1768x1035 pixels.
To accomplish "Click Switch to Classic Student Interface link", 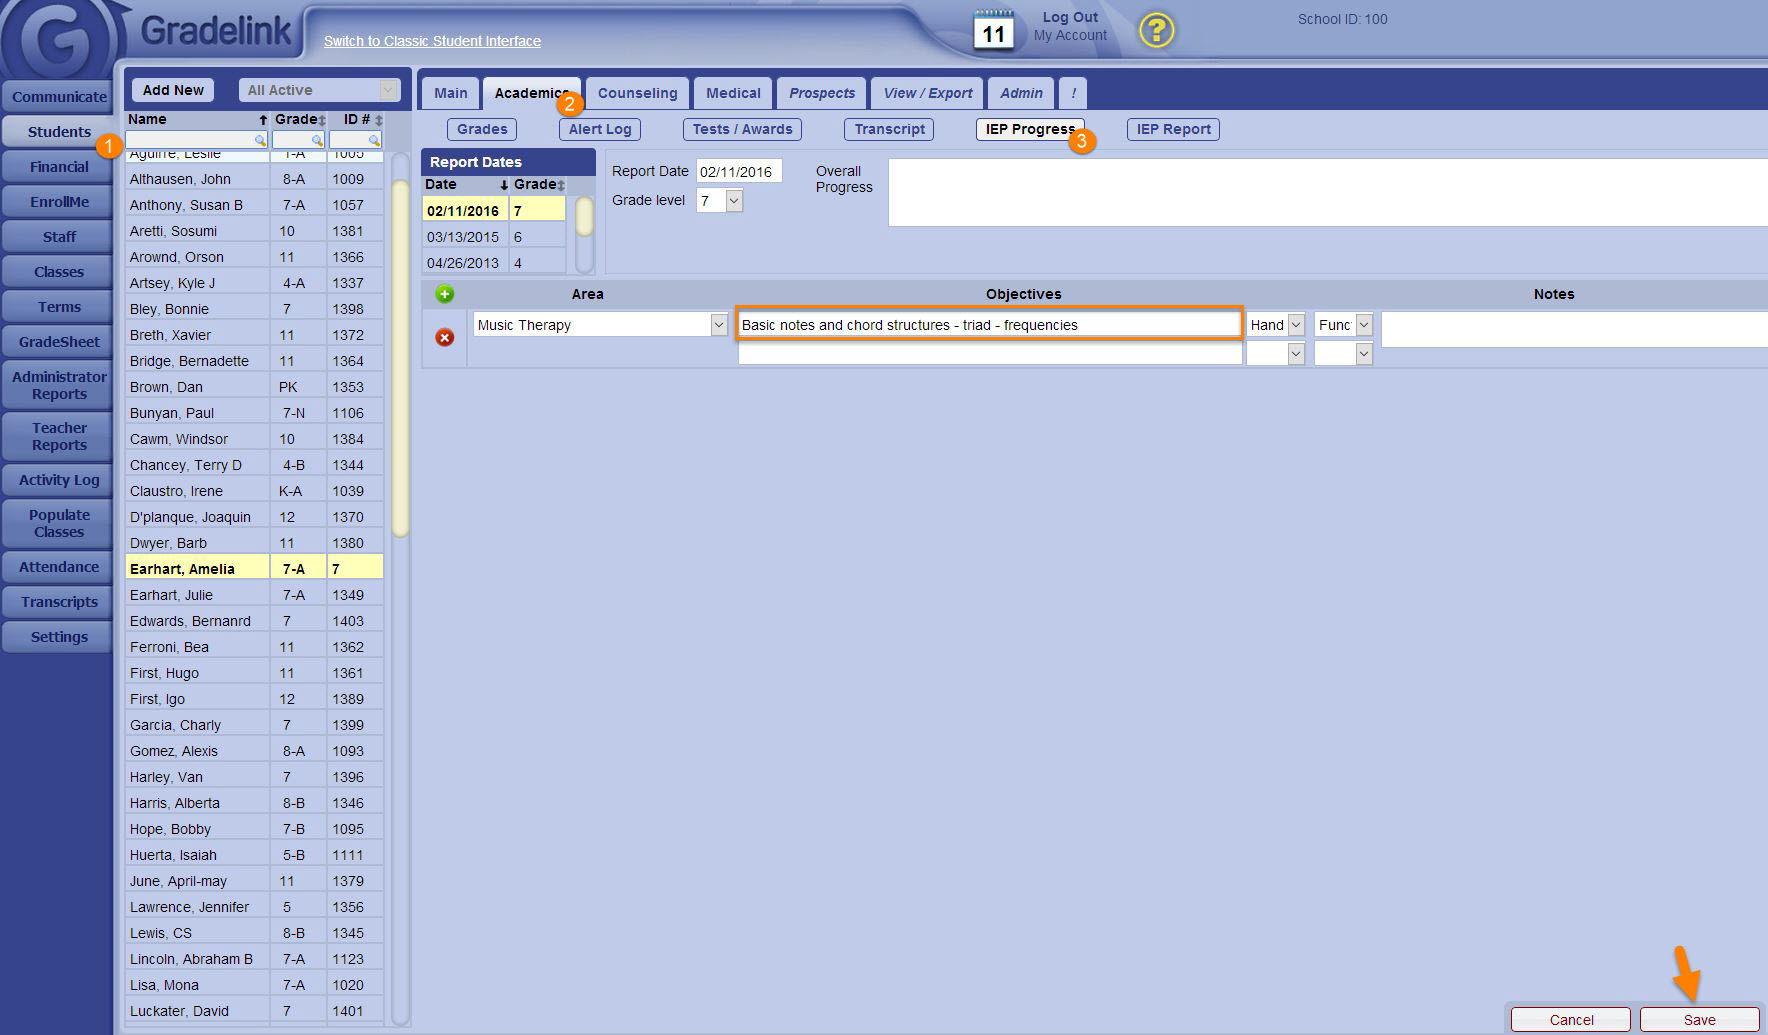I will pyautogui.click(x=432, y=41).
